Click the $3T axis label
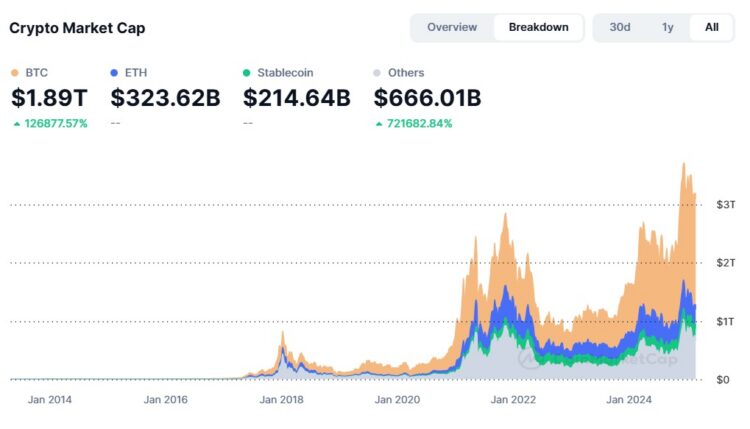 click(726, 205)
